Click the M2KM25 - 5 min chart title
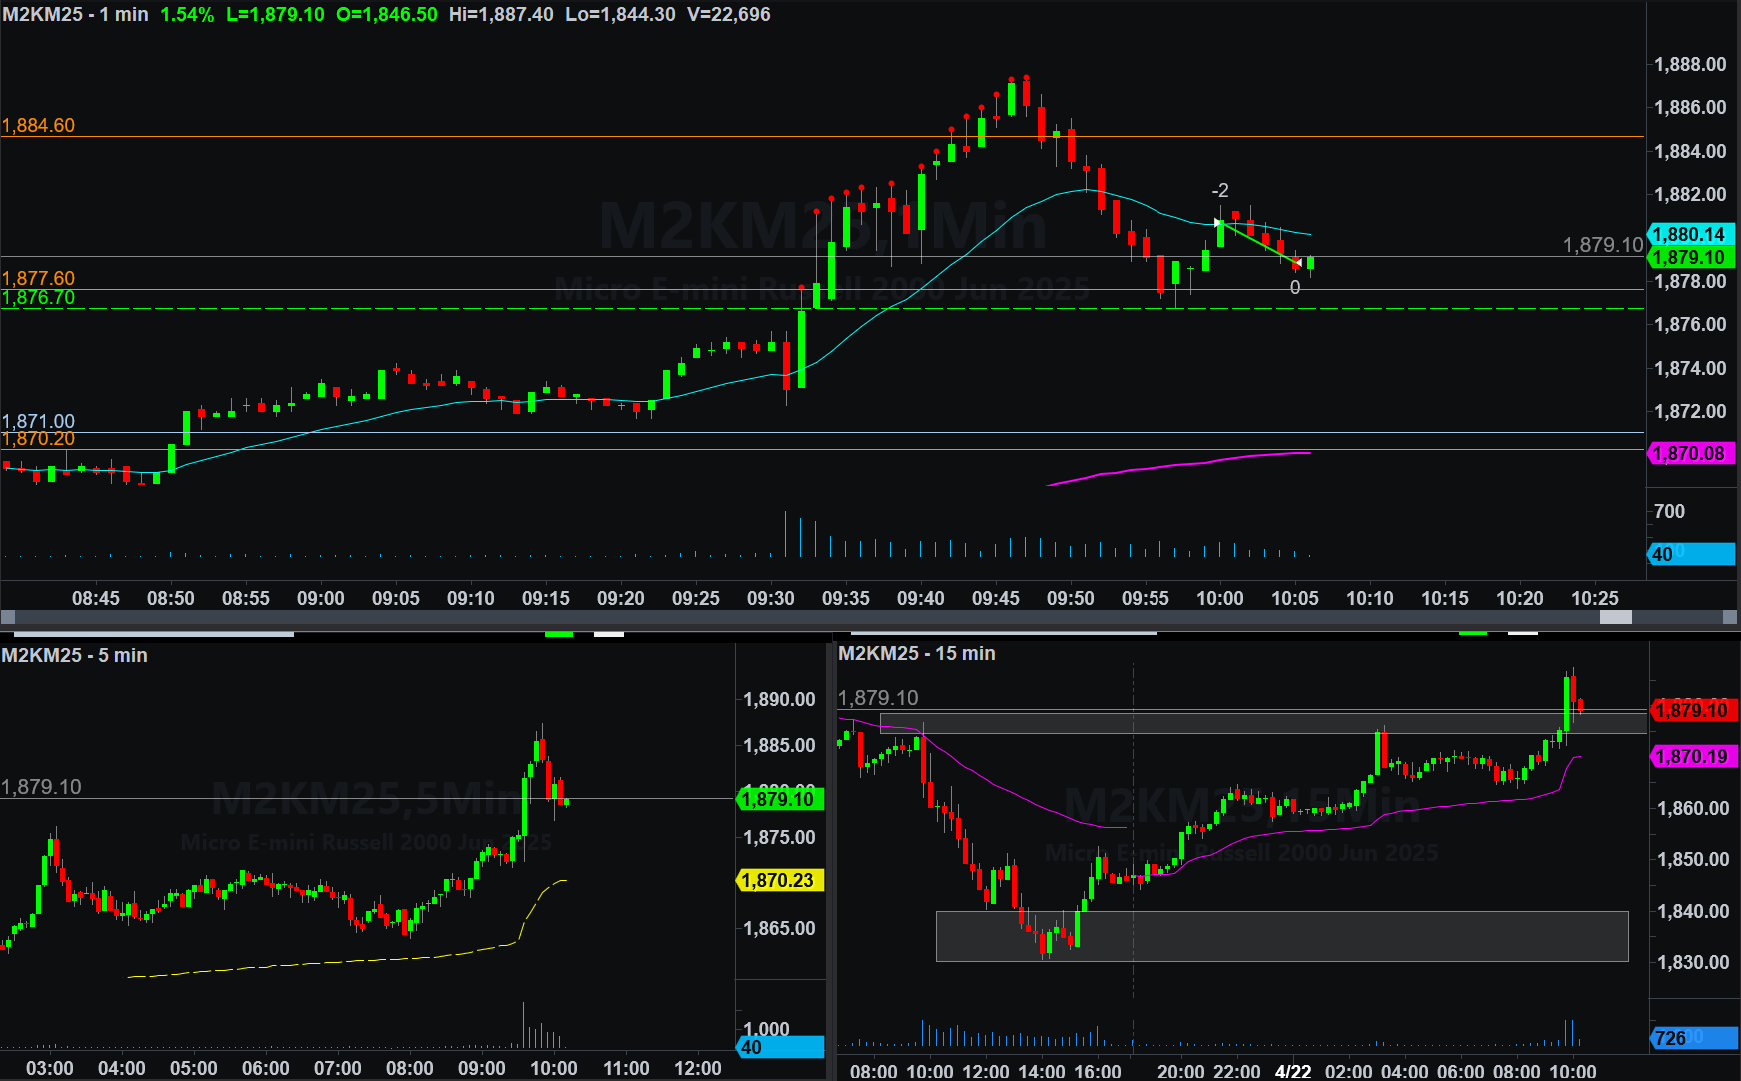The width and height of the screenshot is (1741, 1081). (75, 655)
